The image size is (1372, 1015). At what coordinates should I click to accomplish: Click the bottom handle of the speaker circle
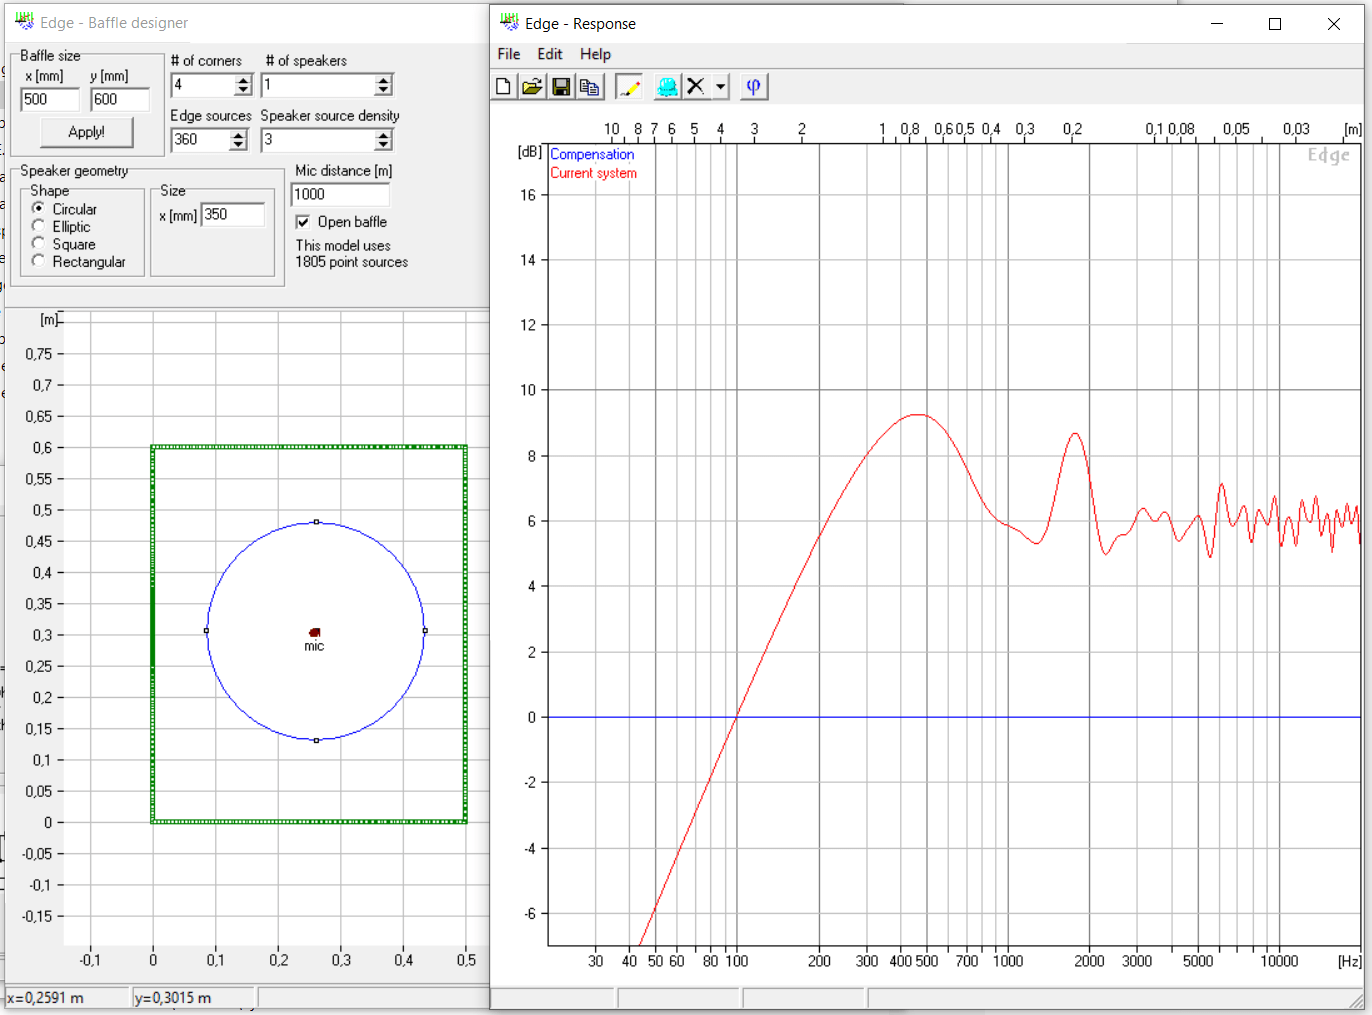pyautogui.click(x=316, y=740)
